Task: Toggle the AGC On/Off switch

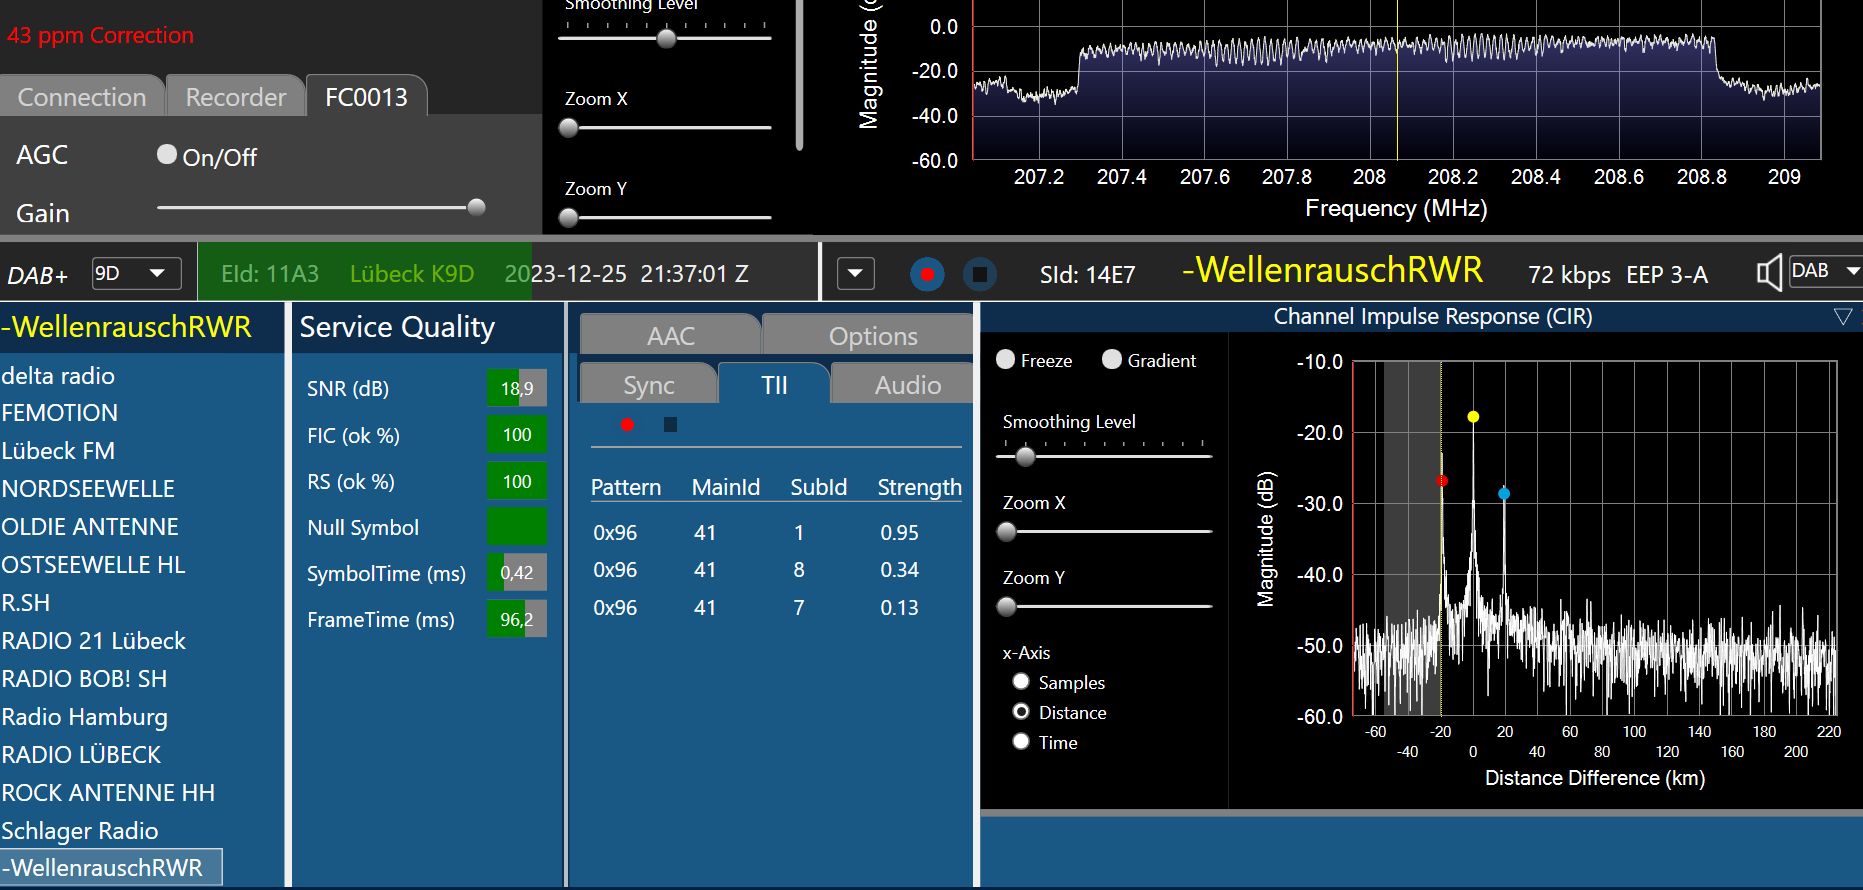Action: 167,155
